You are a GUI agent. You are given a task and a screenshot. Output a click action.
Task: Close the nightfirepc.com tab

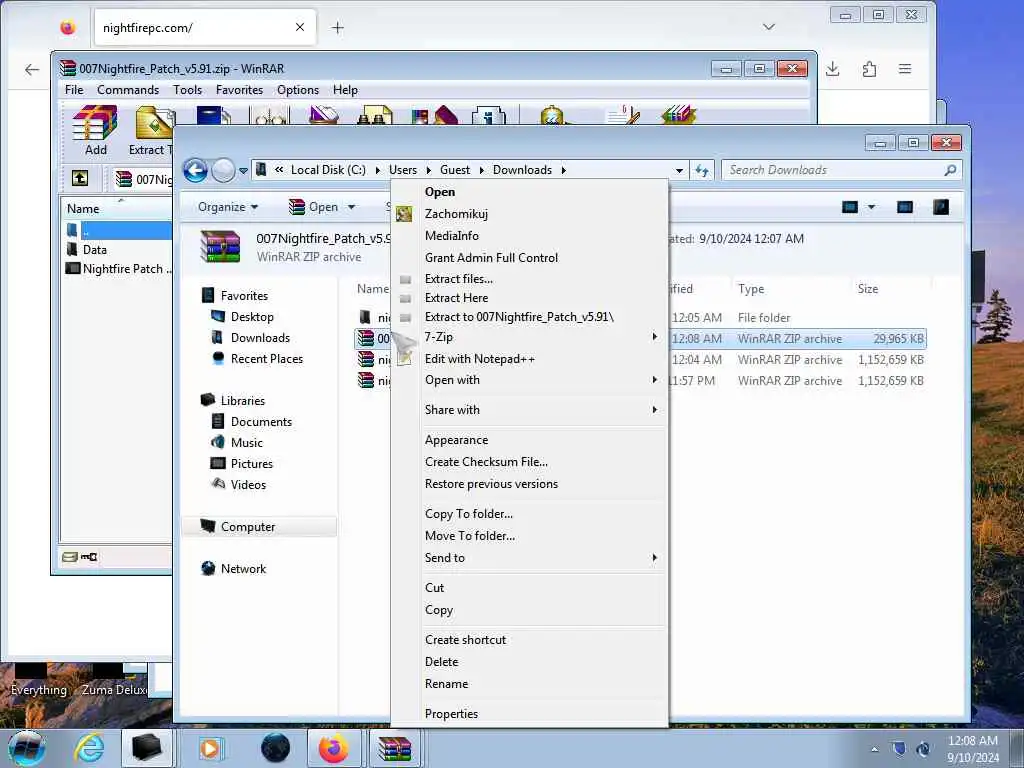coord(300,27)
